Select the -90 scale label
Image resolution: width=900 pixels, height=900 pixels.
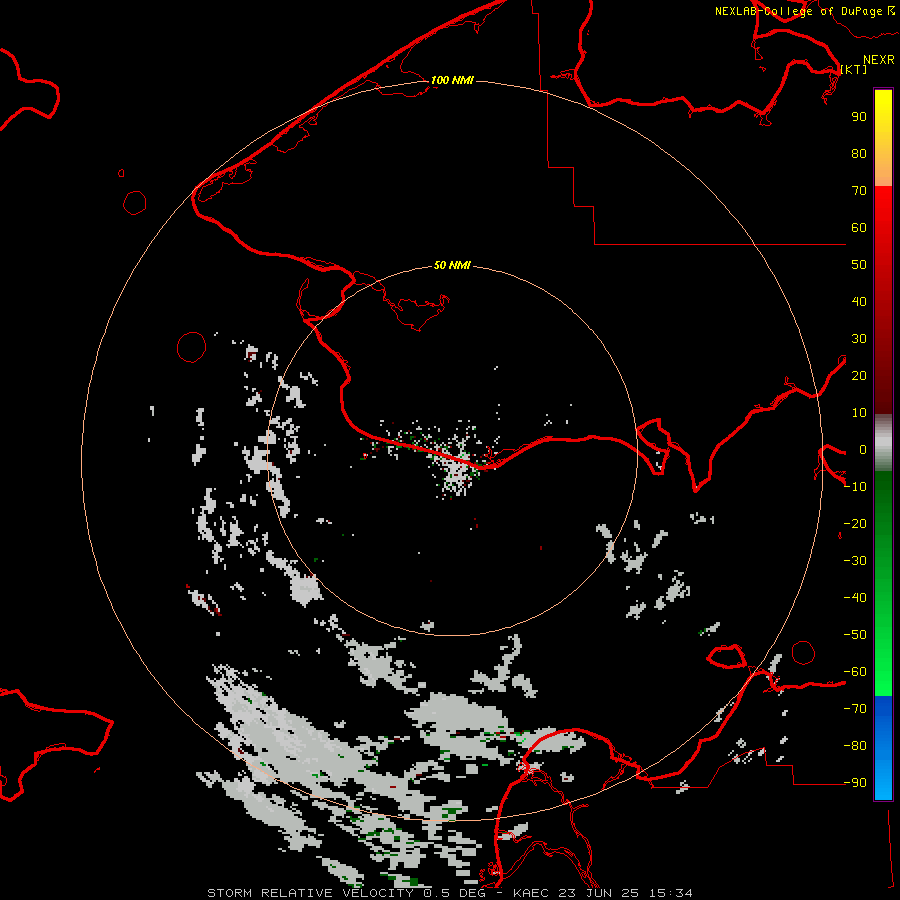(x=855, y=783)
